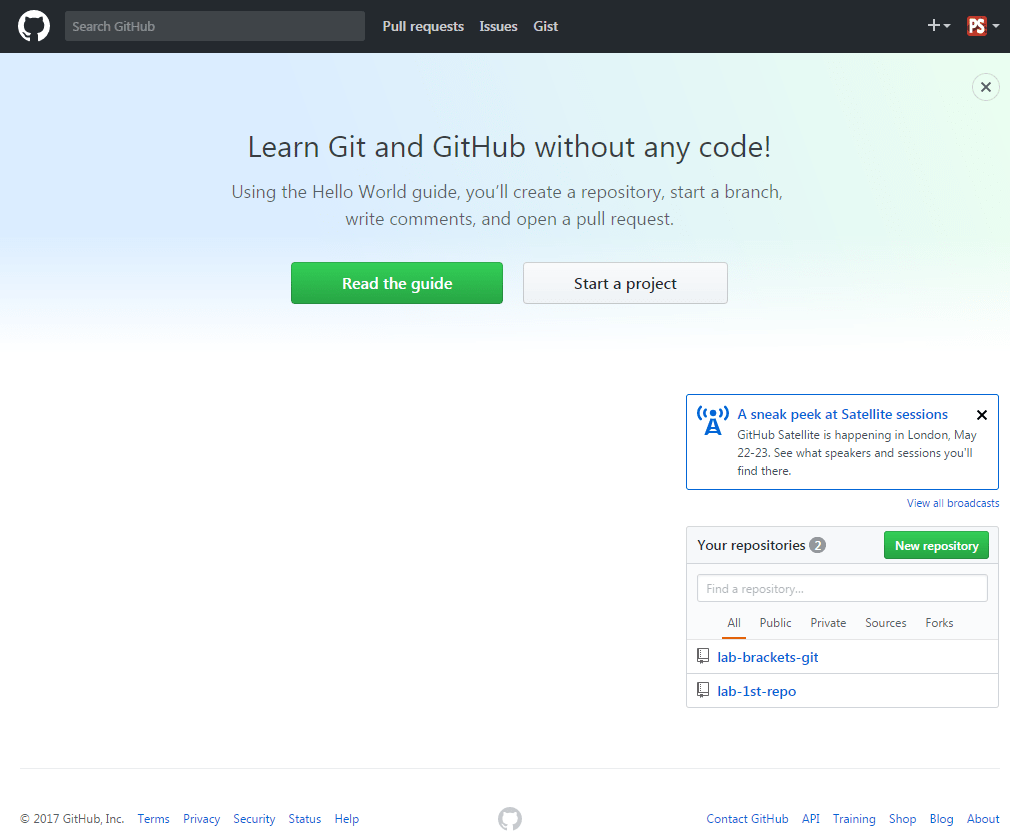
Task: Click the repositories count badge 2
Action: (817, 545)
